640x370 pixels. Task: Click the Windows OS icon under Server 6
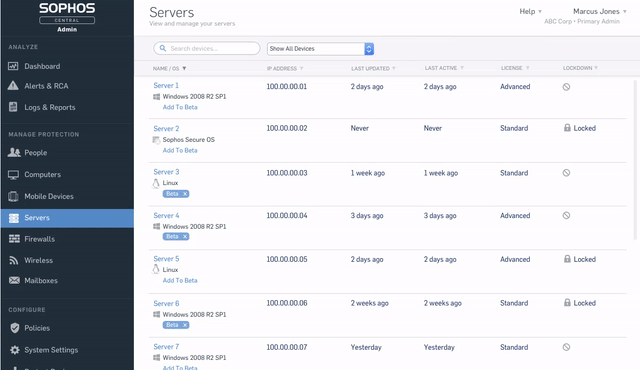click(156, 315)
